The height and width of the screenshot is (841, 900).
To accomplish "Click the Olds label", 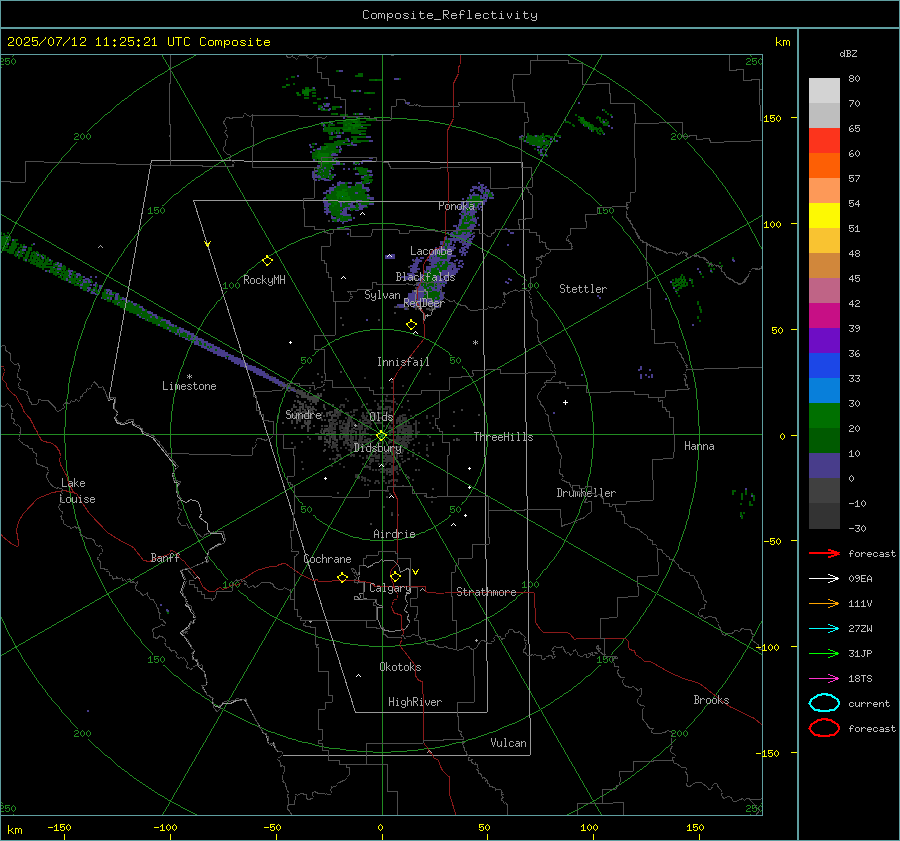I will click(381, 416).
